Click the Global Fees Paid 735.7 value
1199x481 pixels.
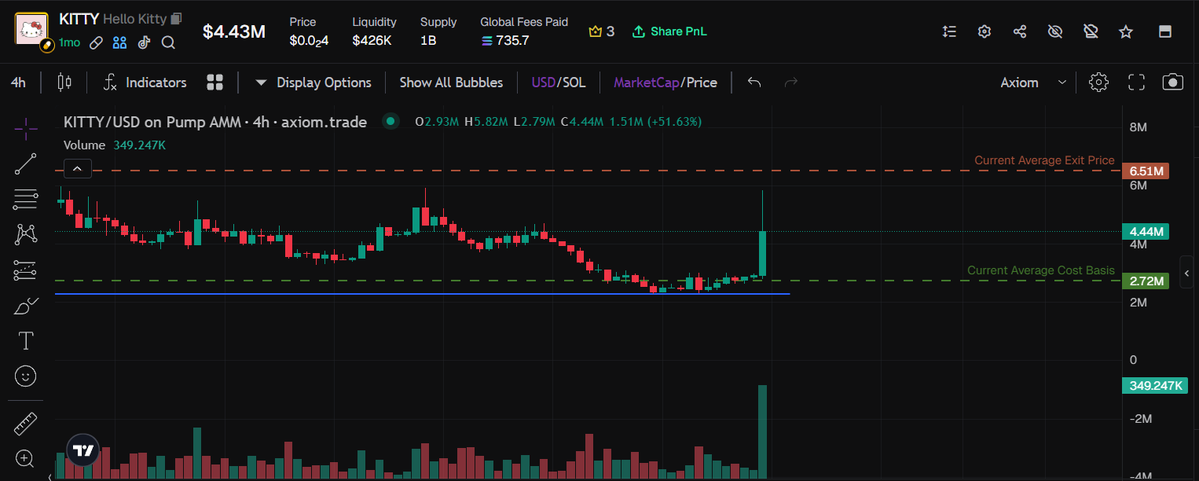point(505,41)
